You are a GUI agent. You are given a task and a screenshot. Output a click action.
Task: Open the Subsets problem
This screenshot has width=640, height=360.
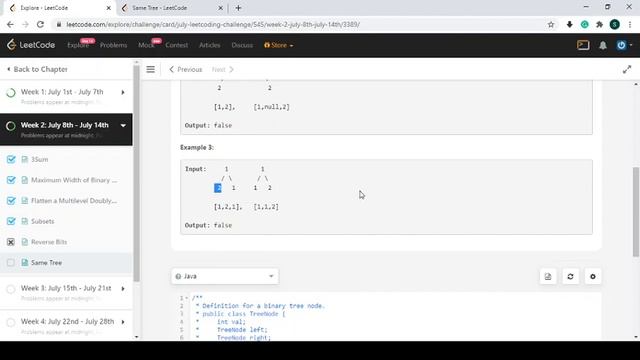[42, 221]
